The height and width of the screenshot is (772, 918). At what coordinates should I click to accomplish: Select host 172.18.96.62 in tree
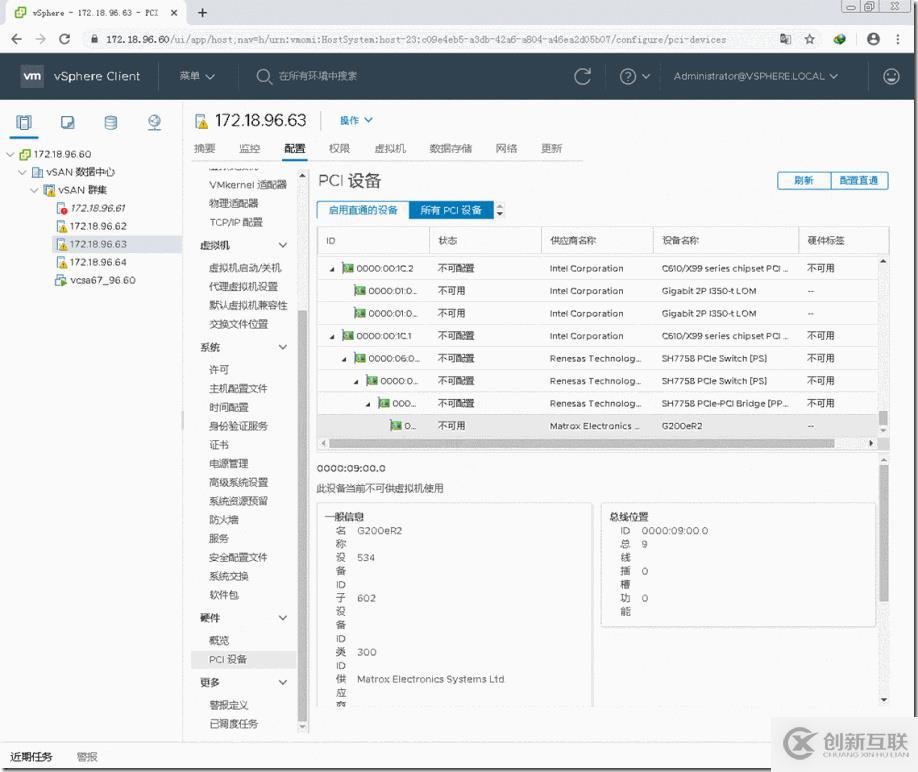tap(98, 226)
